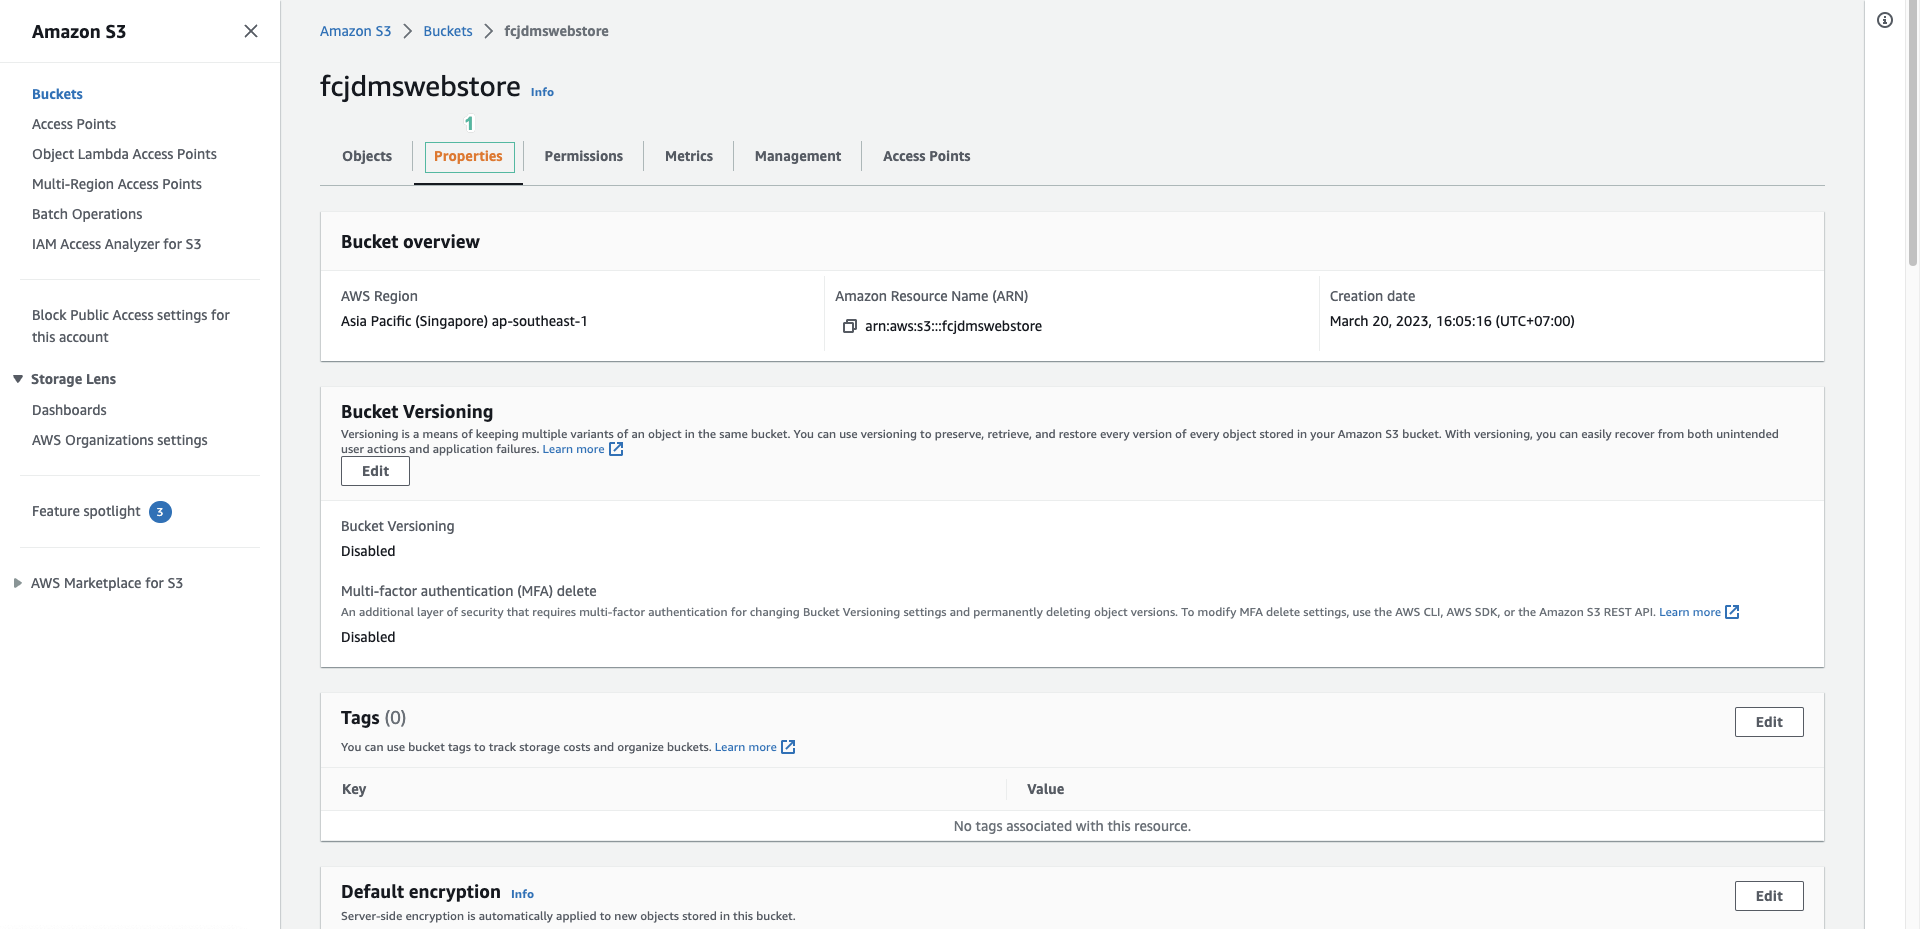This screenshot has height=929, width=1920.
Task: Open the Metrics tab
Action: tap(689, 156)
